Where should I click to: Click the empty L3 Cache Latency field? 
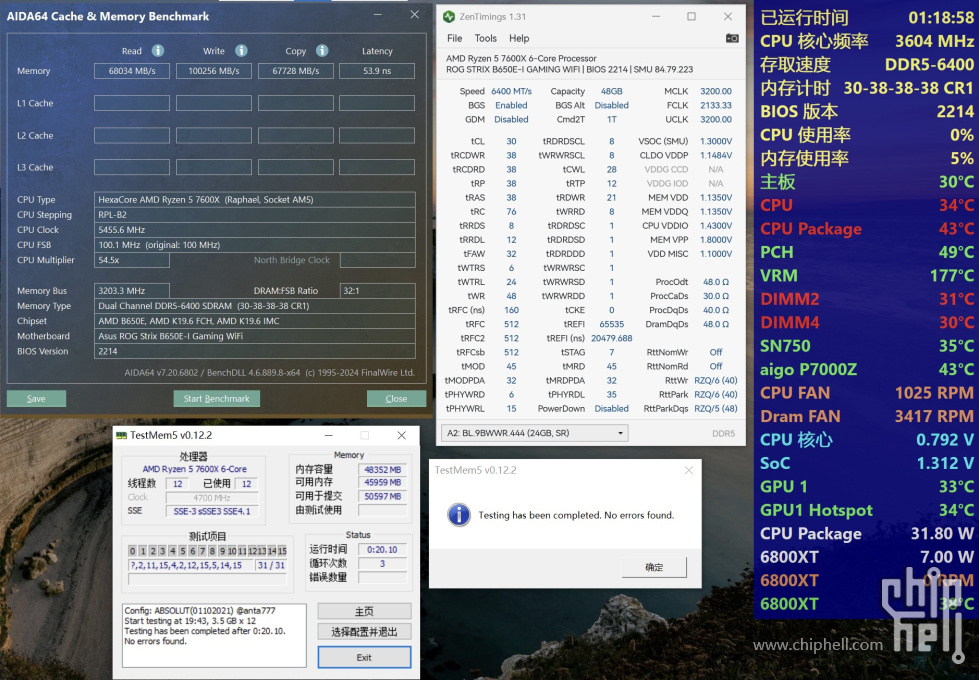[377, 167]
